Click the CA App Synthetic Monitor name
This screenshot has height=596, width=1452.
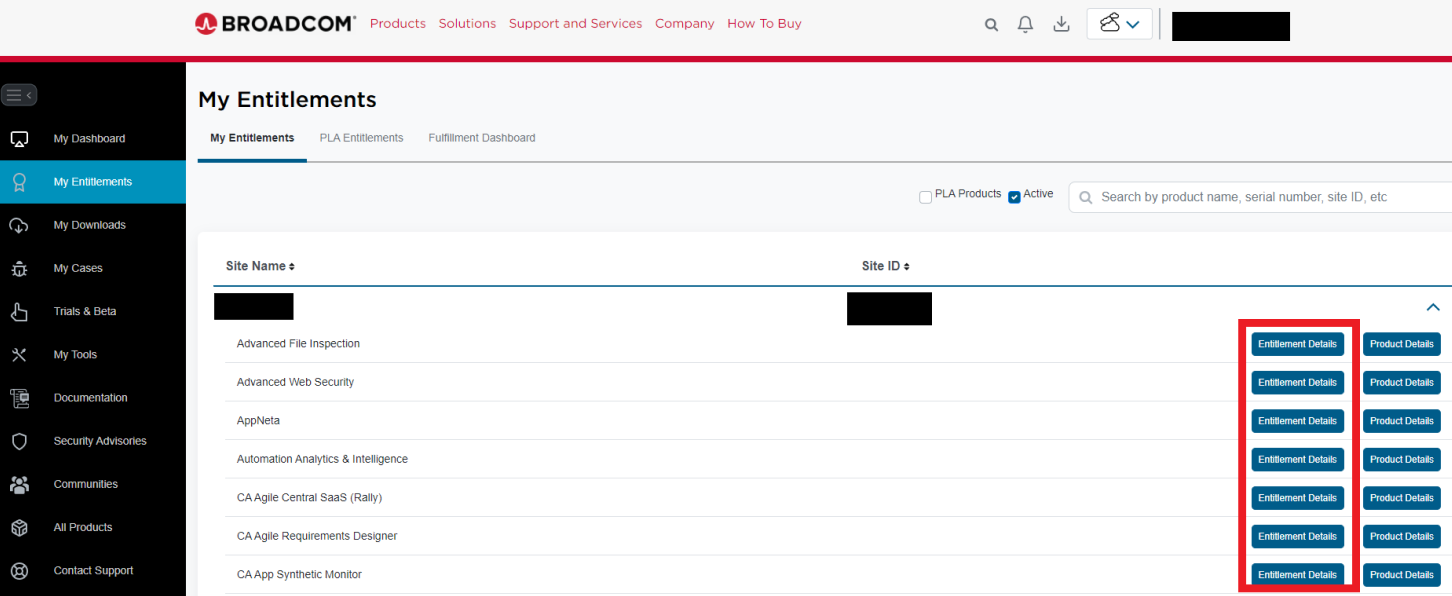[299, 575]
